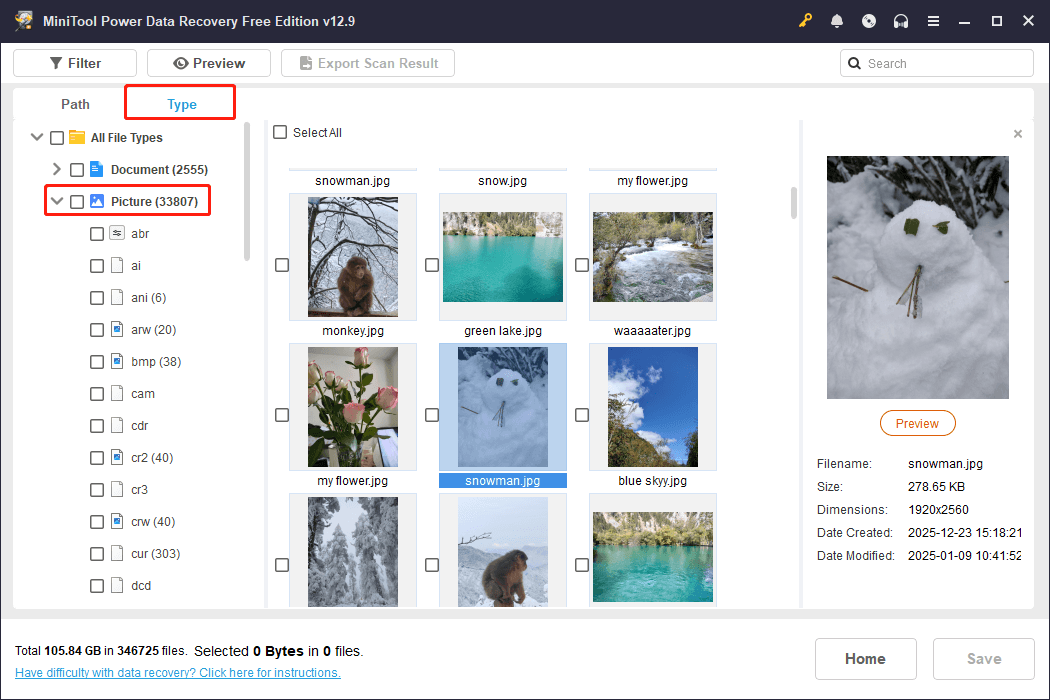Switch to the Path tab
This screenshot has width=1050, height=700.
75,104
